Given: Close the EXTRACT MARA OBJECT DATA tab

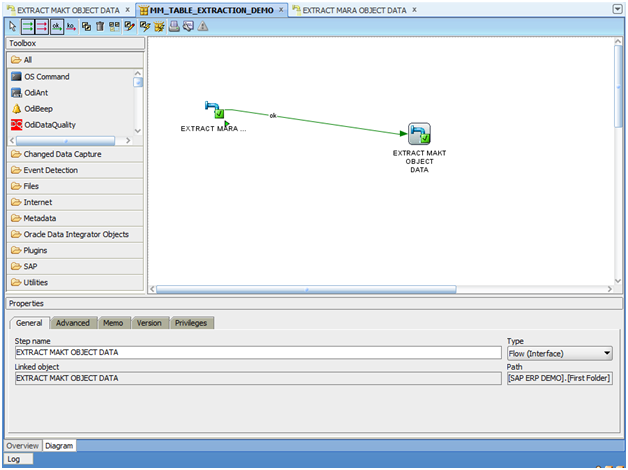Looking at the screenshot, I should (x=414, y=10).
